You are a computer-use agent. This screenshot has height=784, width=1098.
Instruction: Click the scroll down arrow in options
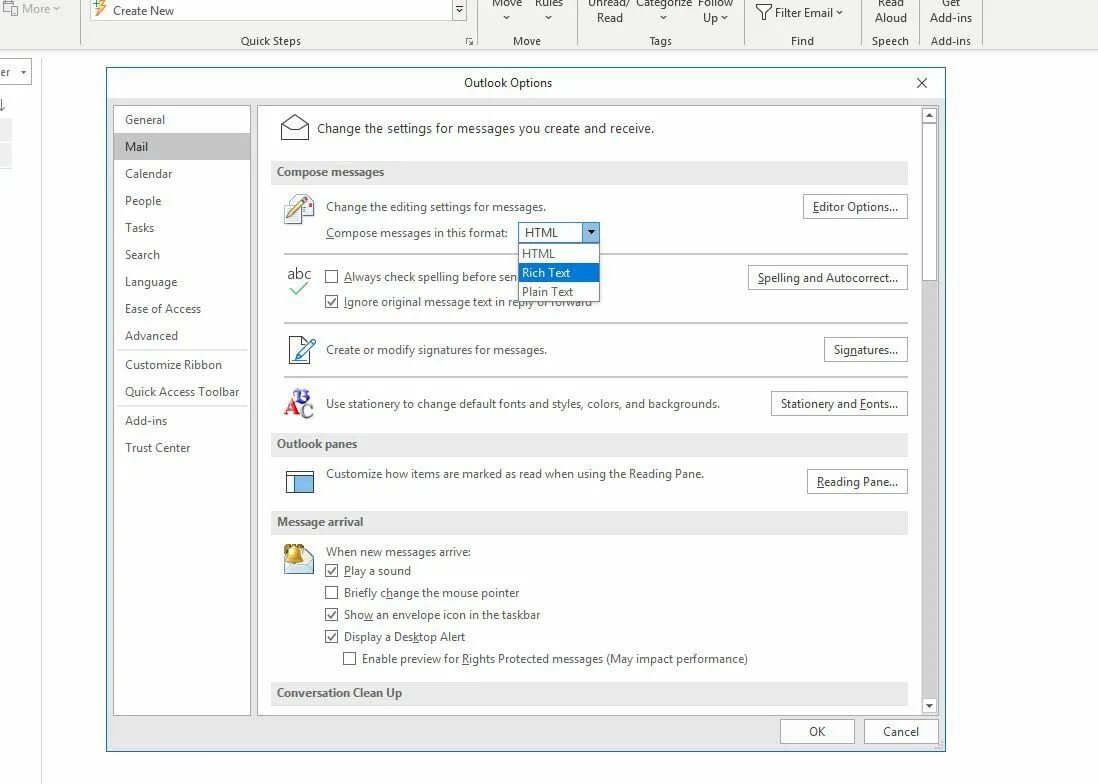click(929, 706)
